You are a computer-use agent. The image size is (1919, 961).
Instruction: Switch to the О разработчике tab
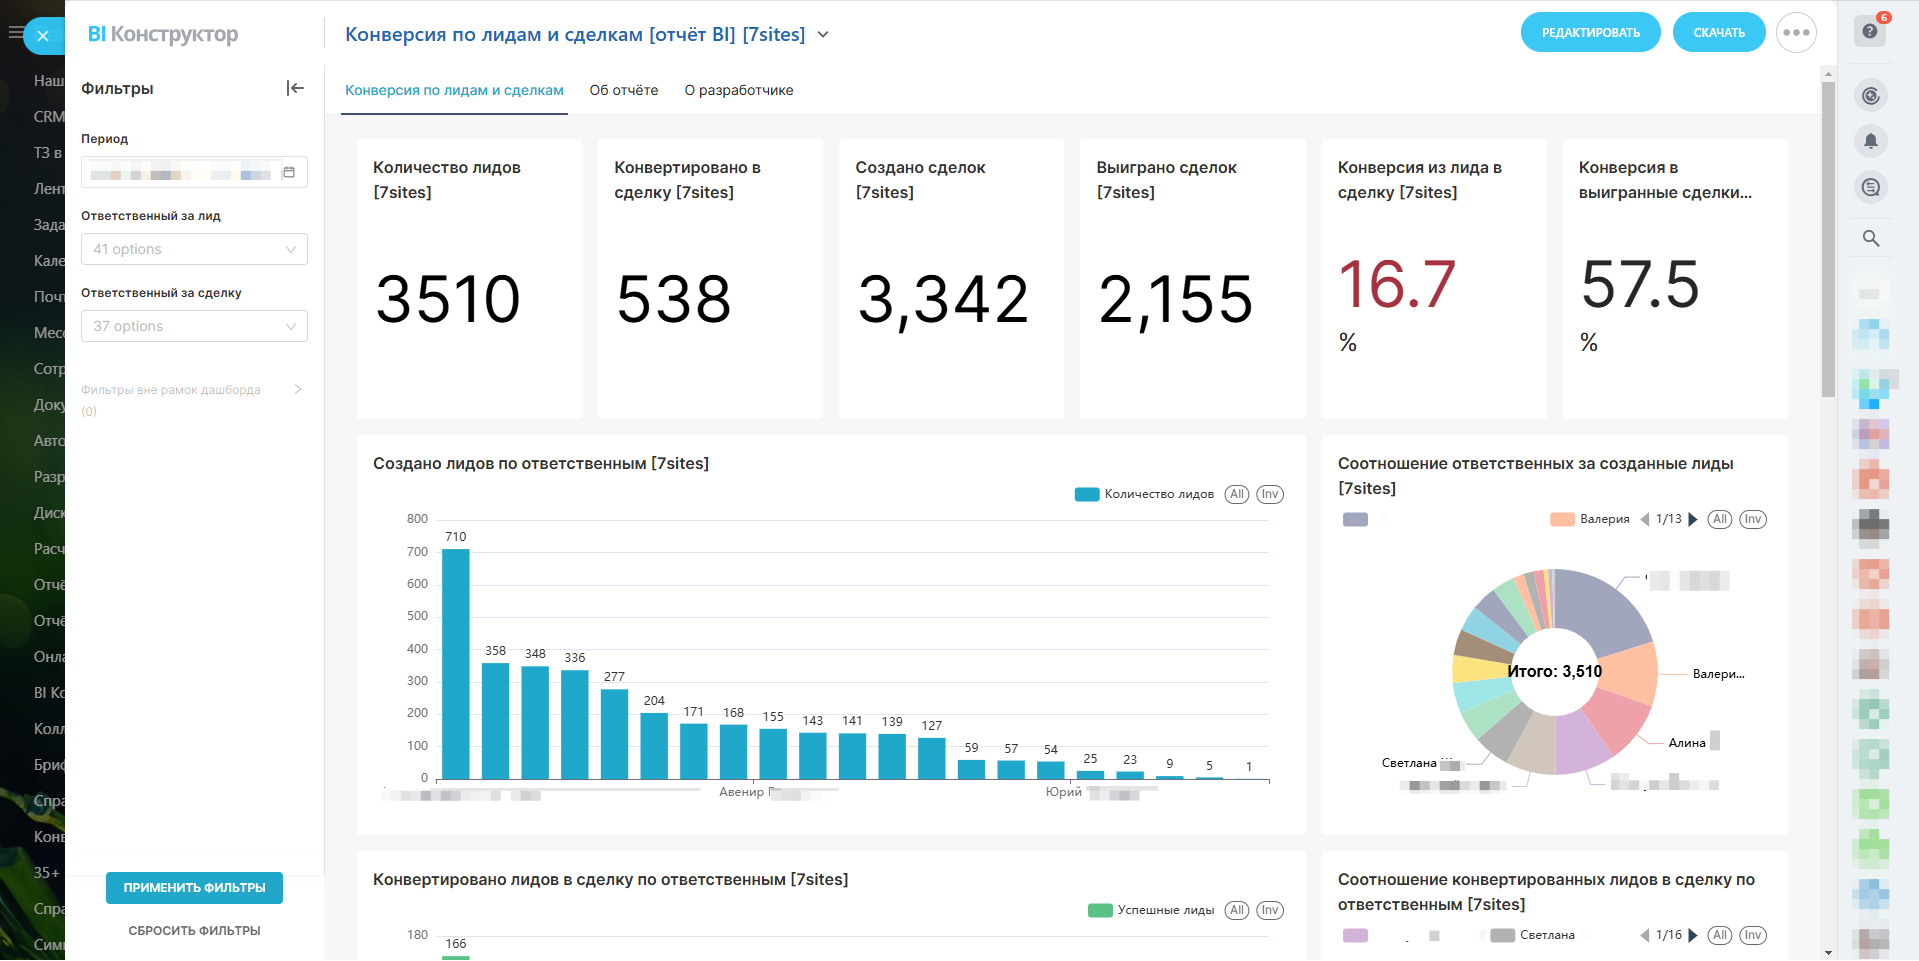click(739, 90)
